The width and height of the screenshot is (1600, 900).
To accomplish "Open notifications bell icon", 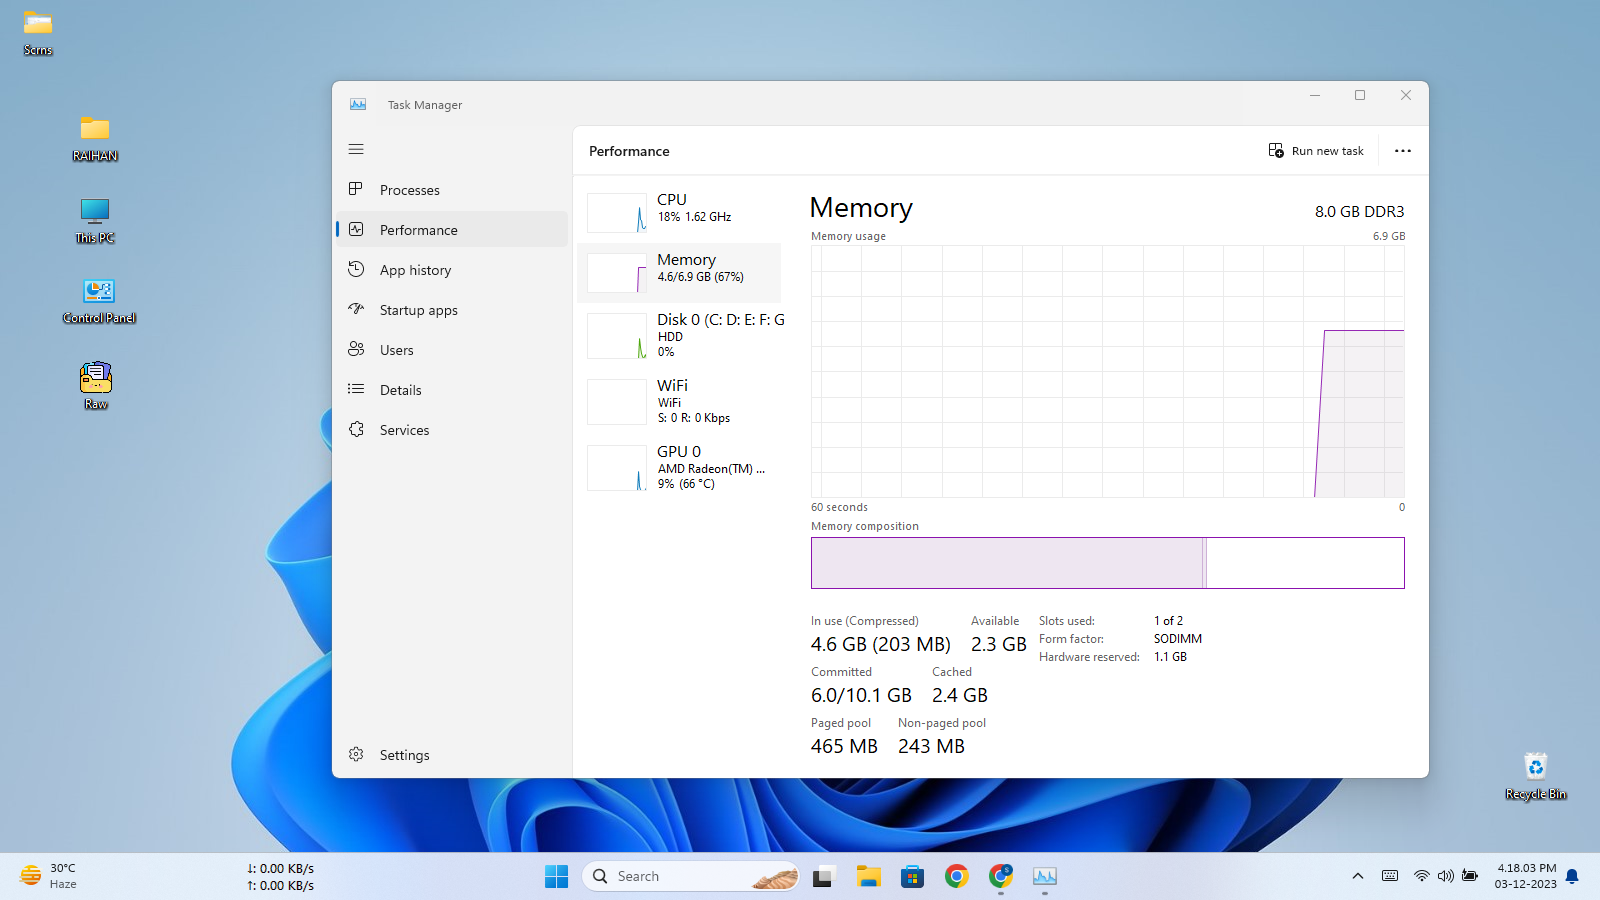I will [1572, 876].
